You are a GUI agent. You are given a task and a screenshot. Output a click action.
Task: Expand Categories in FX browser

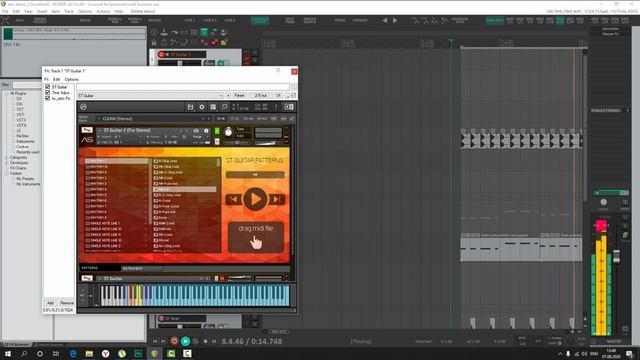coord(7,157)
